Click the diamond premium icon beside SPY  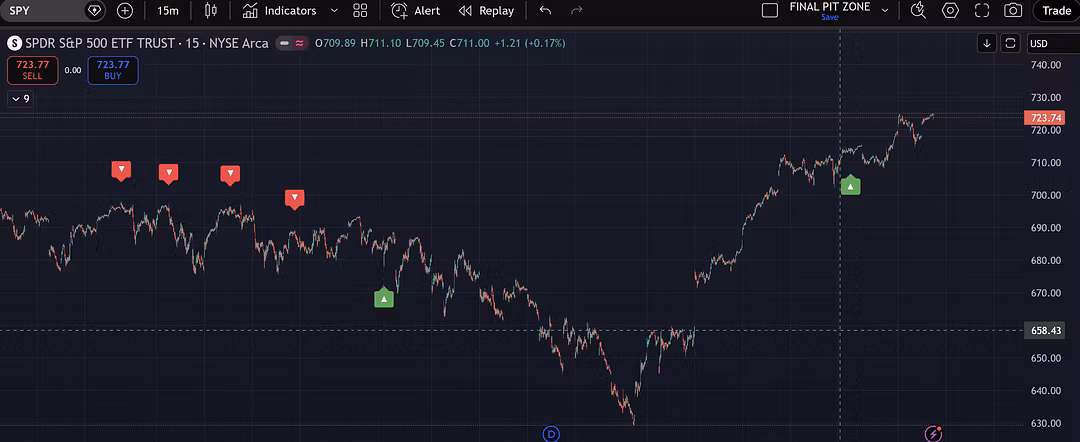coord(94,10)
